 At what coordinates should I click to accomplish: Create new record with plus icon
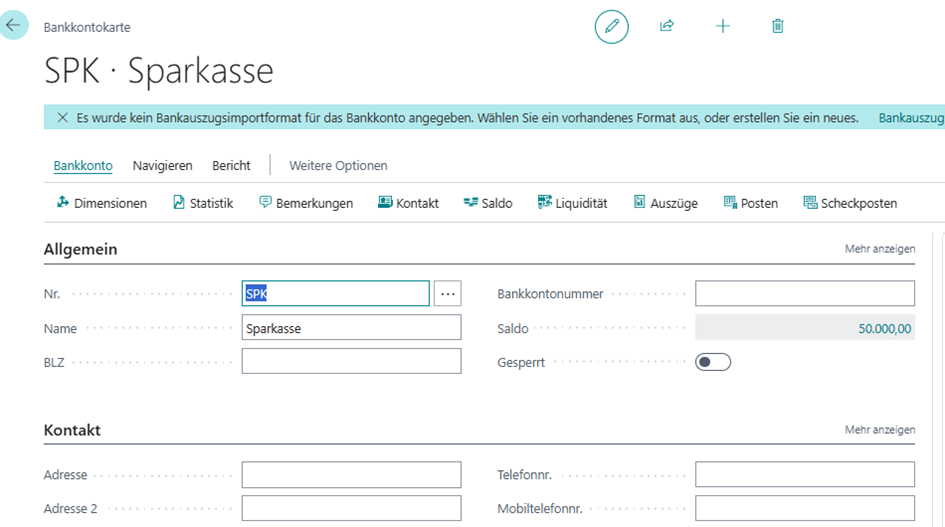coord(723,27)
